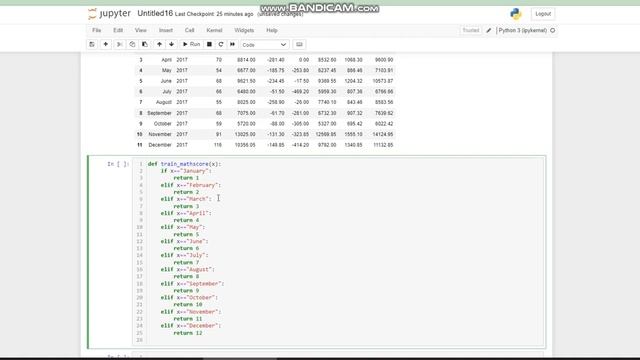Click value 13025.00 in November row
640x360 pixels.
(245, 134)
